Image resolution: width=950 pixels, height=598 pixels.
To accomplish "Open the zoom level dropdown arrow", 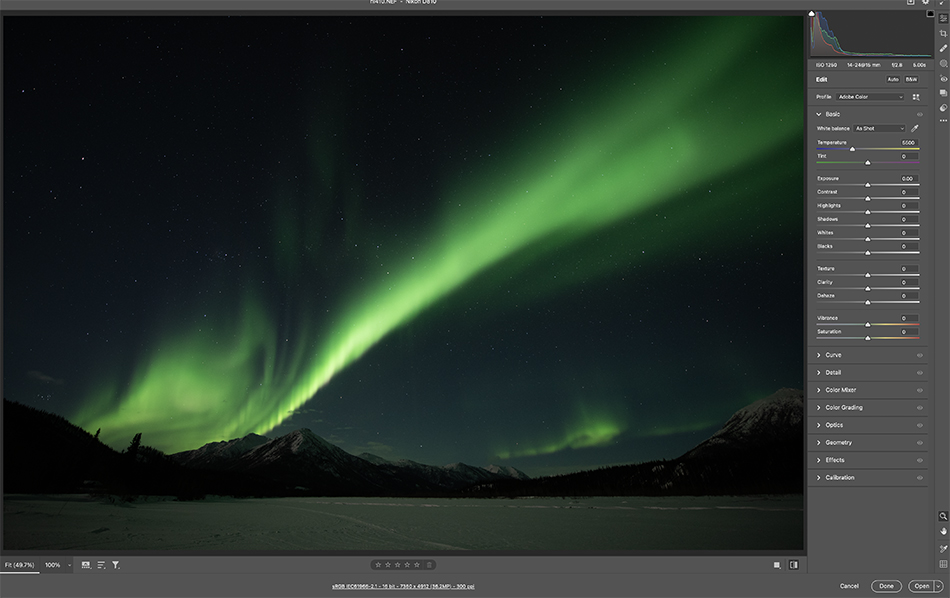I will pos(69,565).
